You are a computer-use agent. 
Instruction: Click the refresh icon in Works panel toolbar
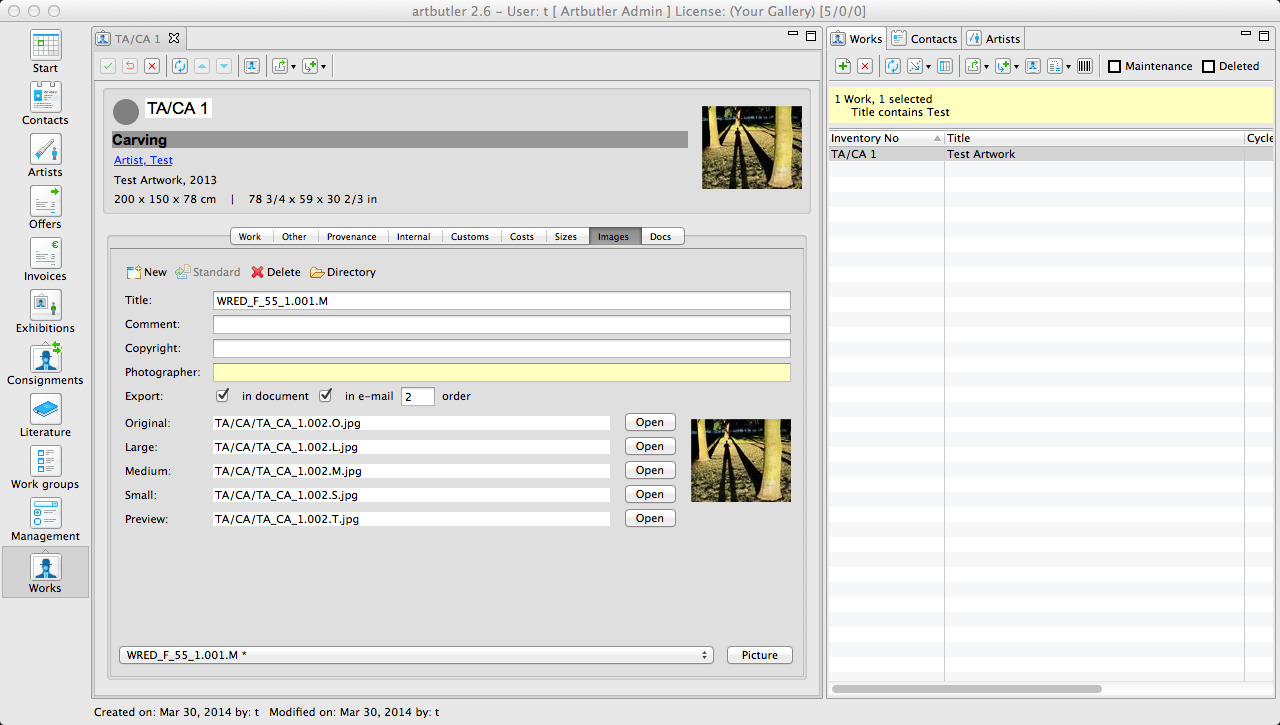pos(893,66)
